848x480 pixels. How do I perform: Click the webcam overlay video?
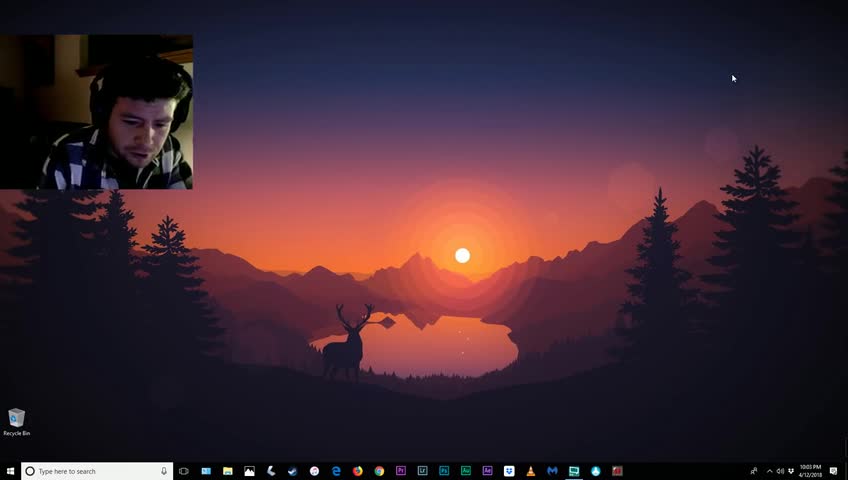pos(96,112)
